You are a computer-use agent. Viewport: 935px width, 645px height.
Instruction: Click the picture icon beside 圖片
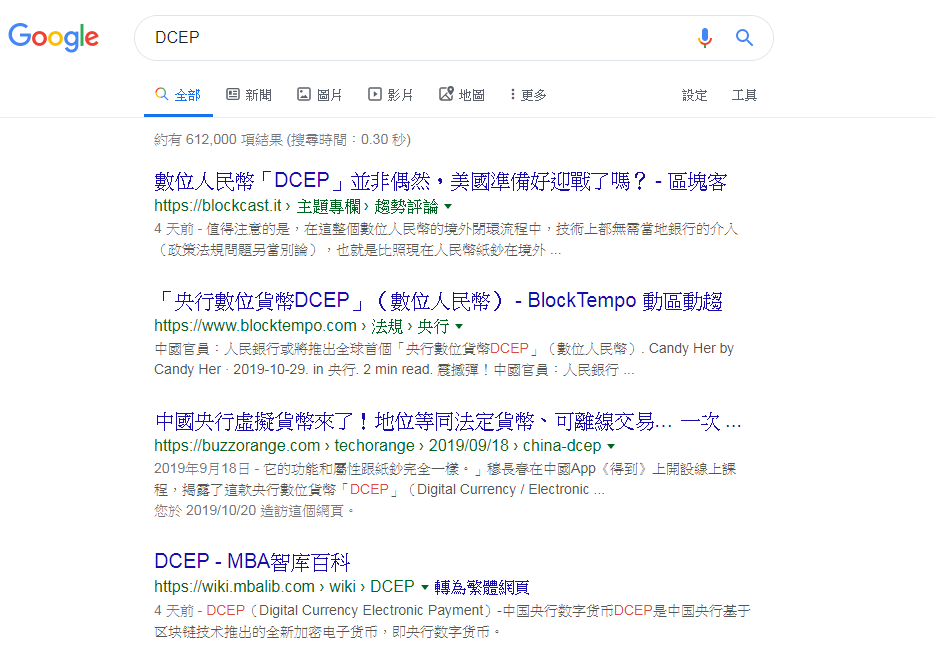coord(304,94)
